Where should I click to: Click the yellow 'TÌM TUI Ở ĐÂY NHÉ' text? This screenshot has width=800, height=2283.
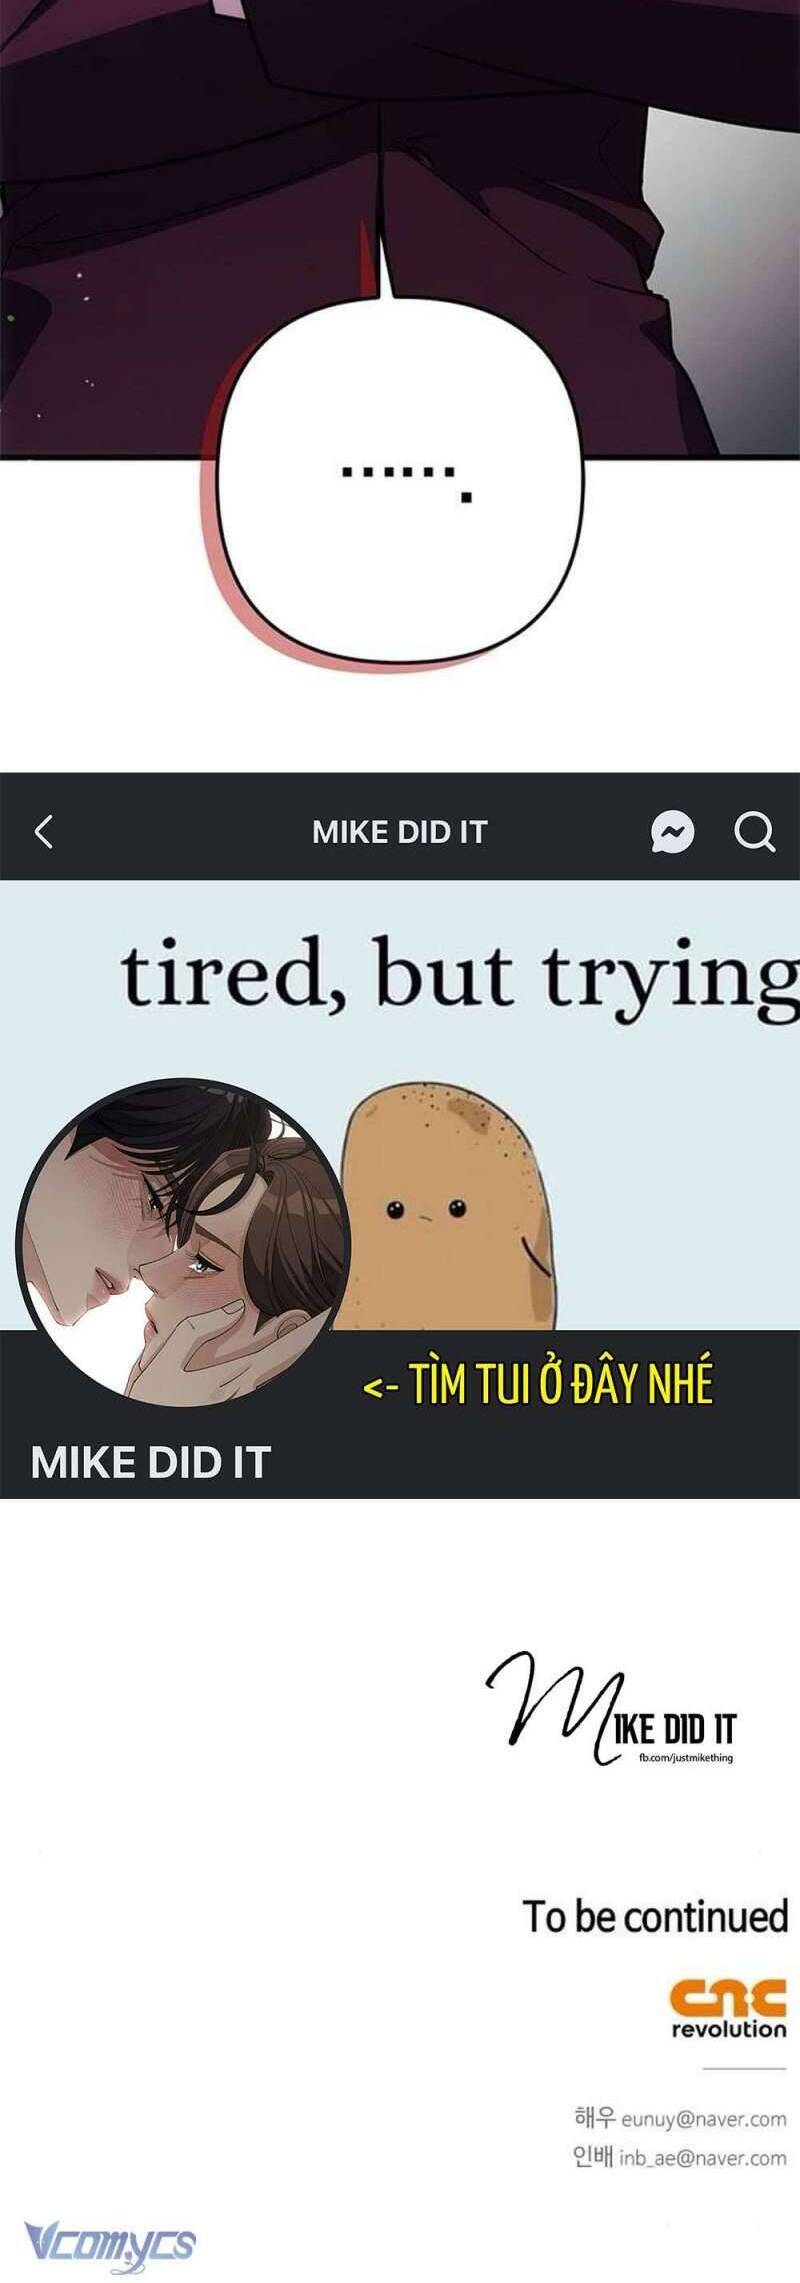pos(538,1385)
